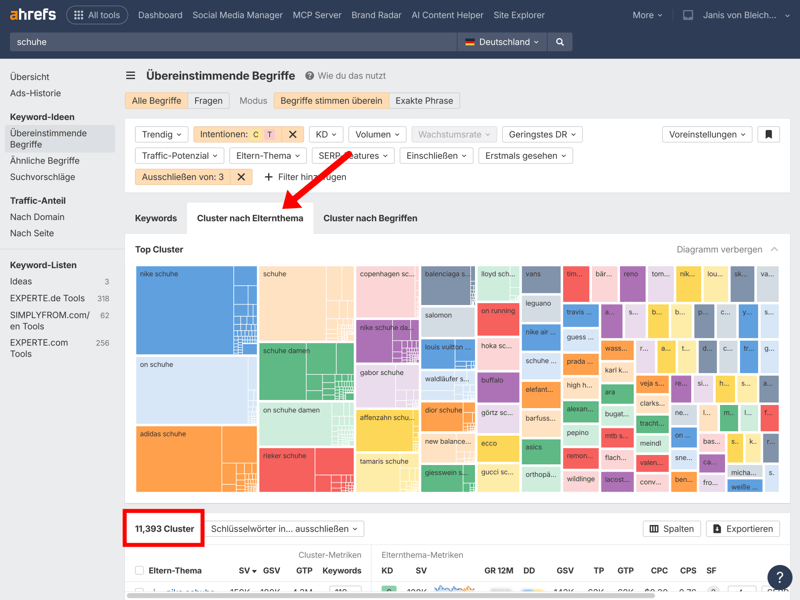Remove the Intentionen filter with its X
This screenshot has height=600, width=800.
pyautogui.click(x=292, y=134)
